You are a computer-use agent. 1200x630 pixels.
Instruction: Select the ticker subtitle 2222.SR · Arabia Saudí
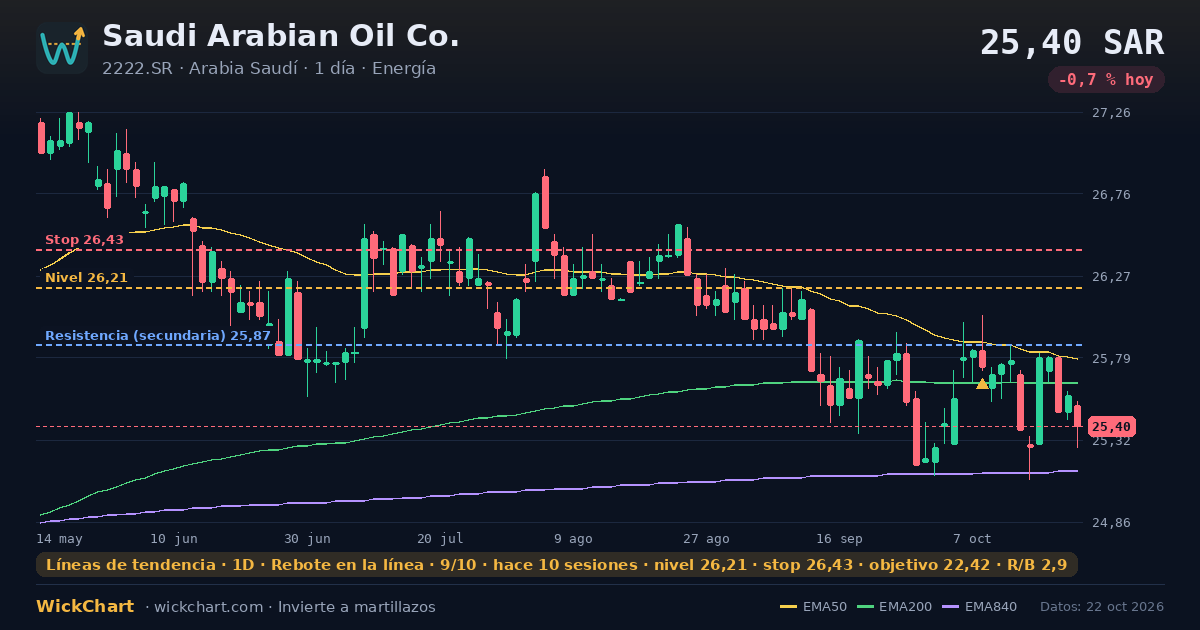click(200, 69)
